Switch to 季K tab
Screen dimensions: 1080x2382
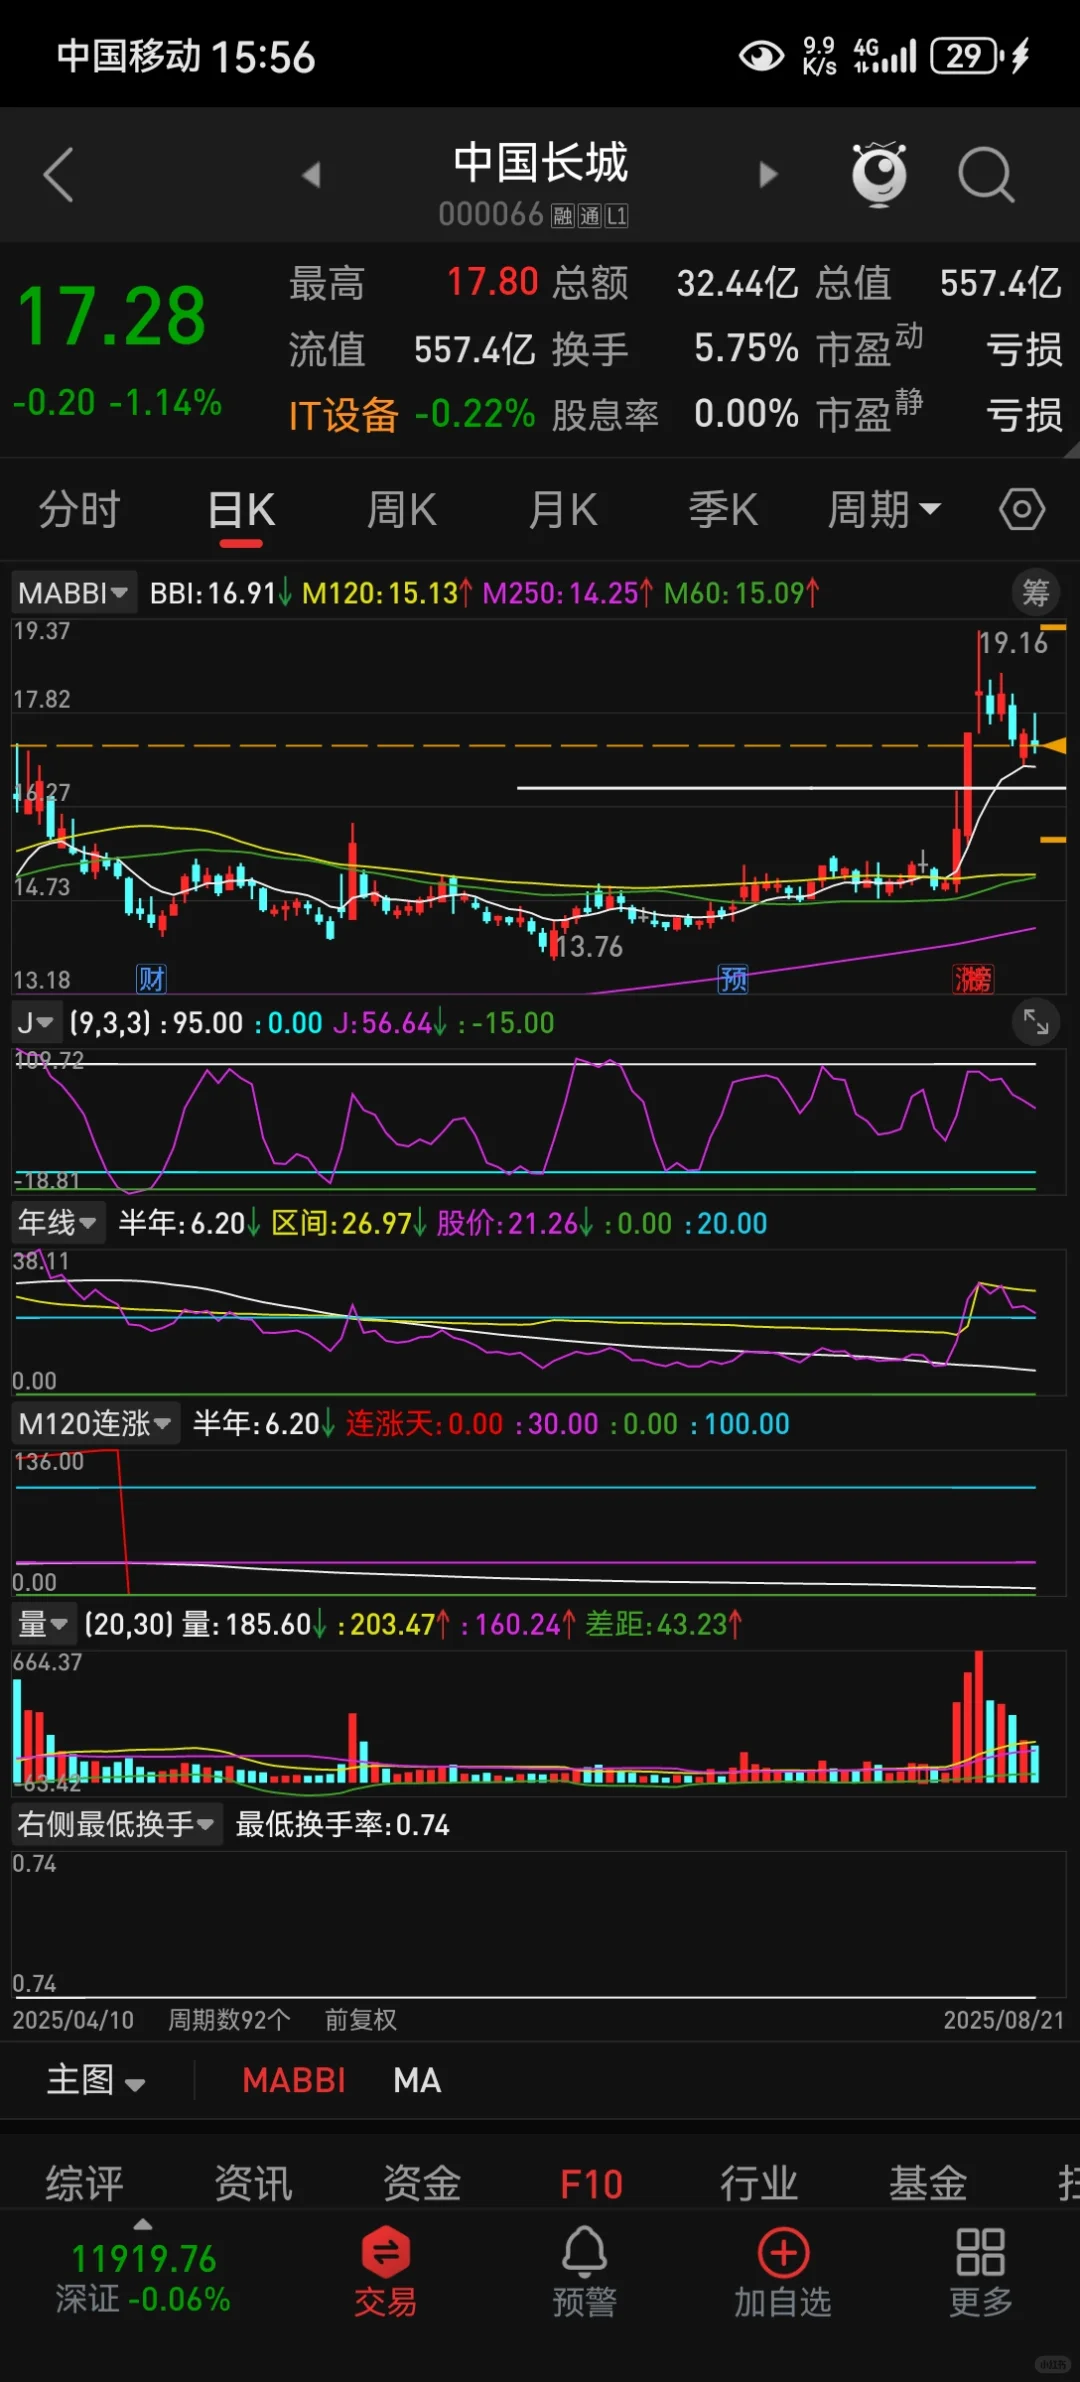click(723, 510)
